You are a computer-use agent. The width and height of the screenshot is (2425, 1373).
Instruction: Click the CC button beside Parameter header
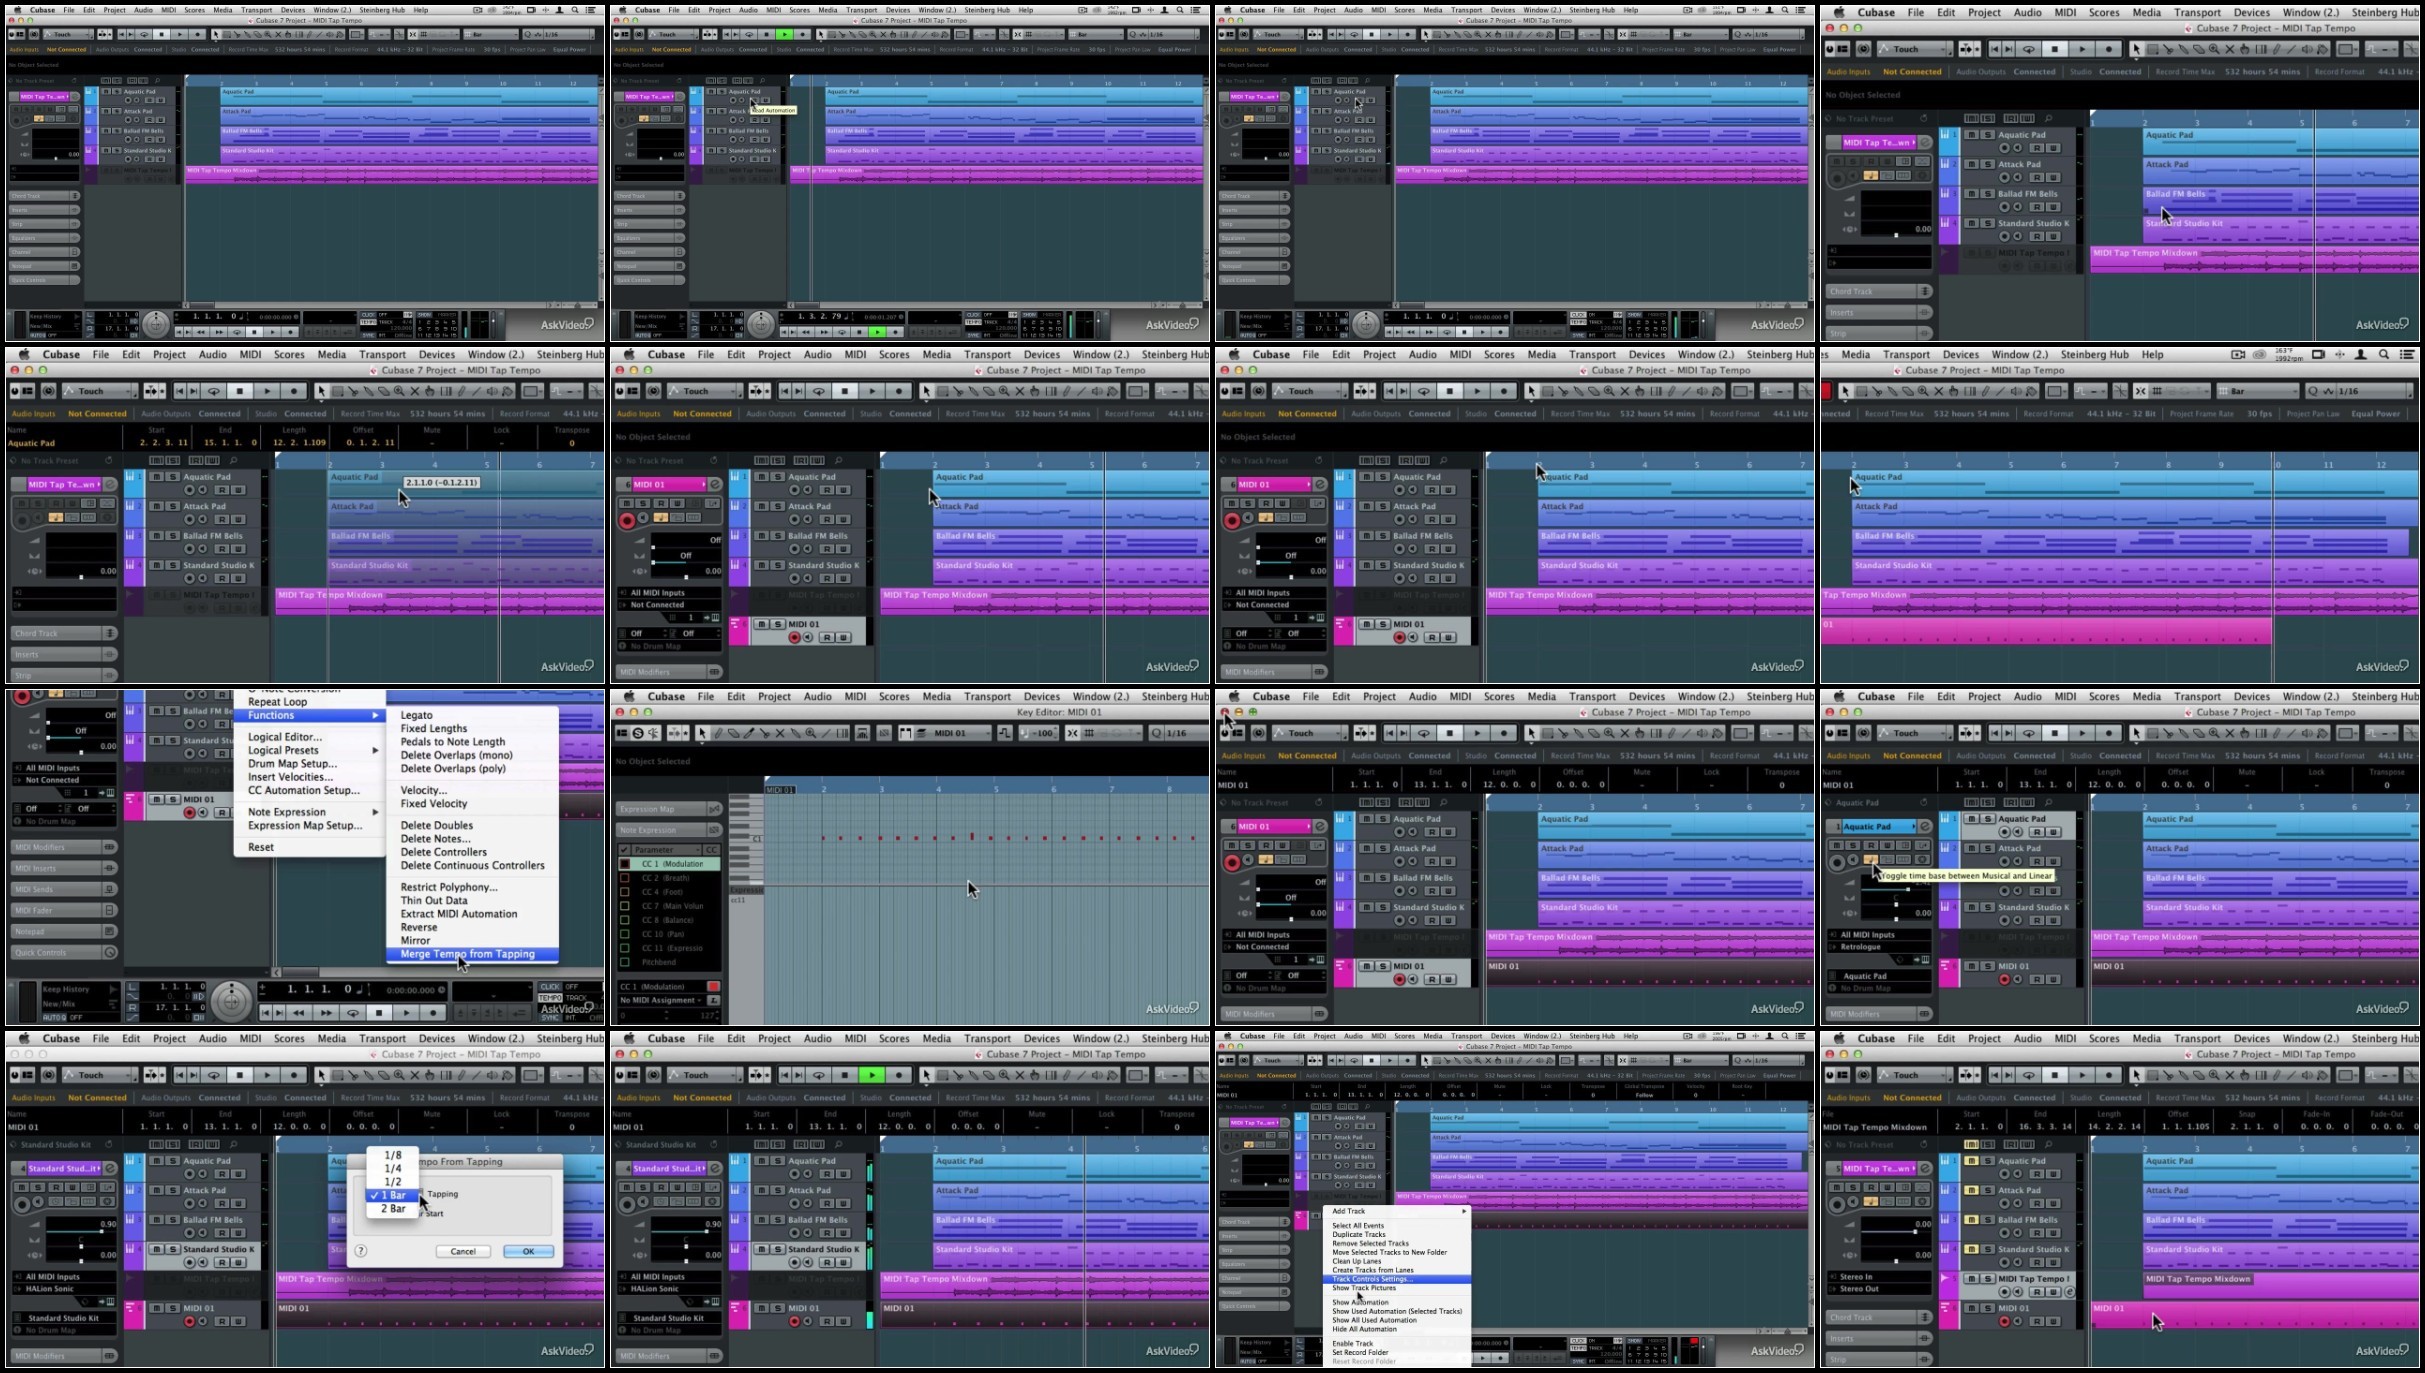pos(712,850)
